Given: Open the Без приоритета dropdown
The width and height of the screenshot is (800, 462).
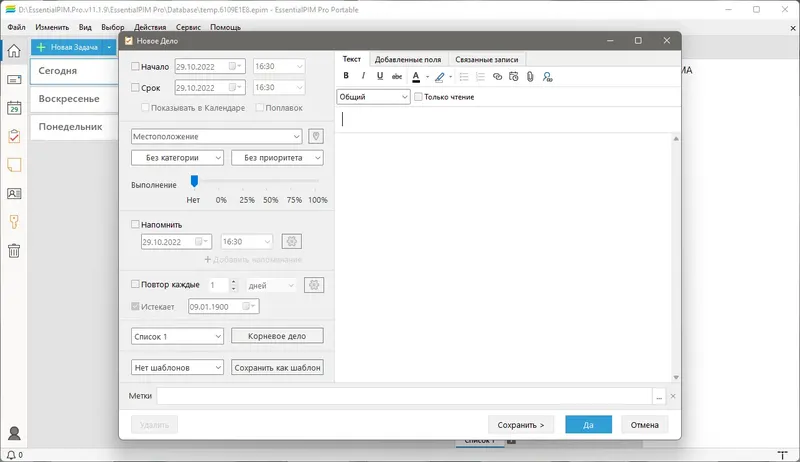Looking at the screenshot, I should (277, 158).
